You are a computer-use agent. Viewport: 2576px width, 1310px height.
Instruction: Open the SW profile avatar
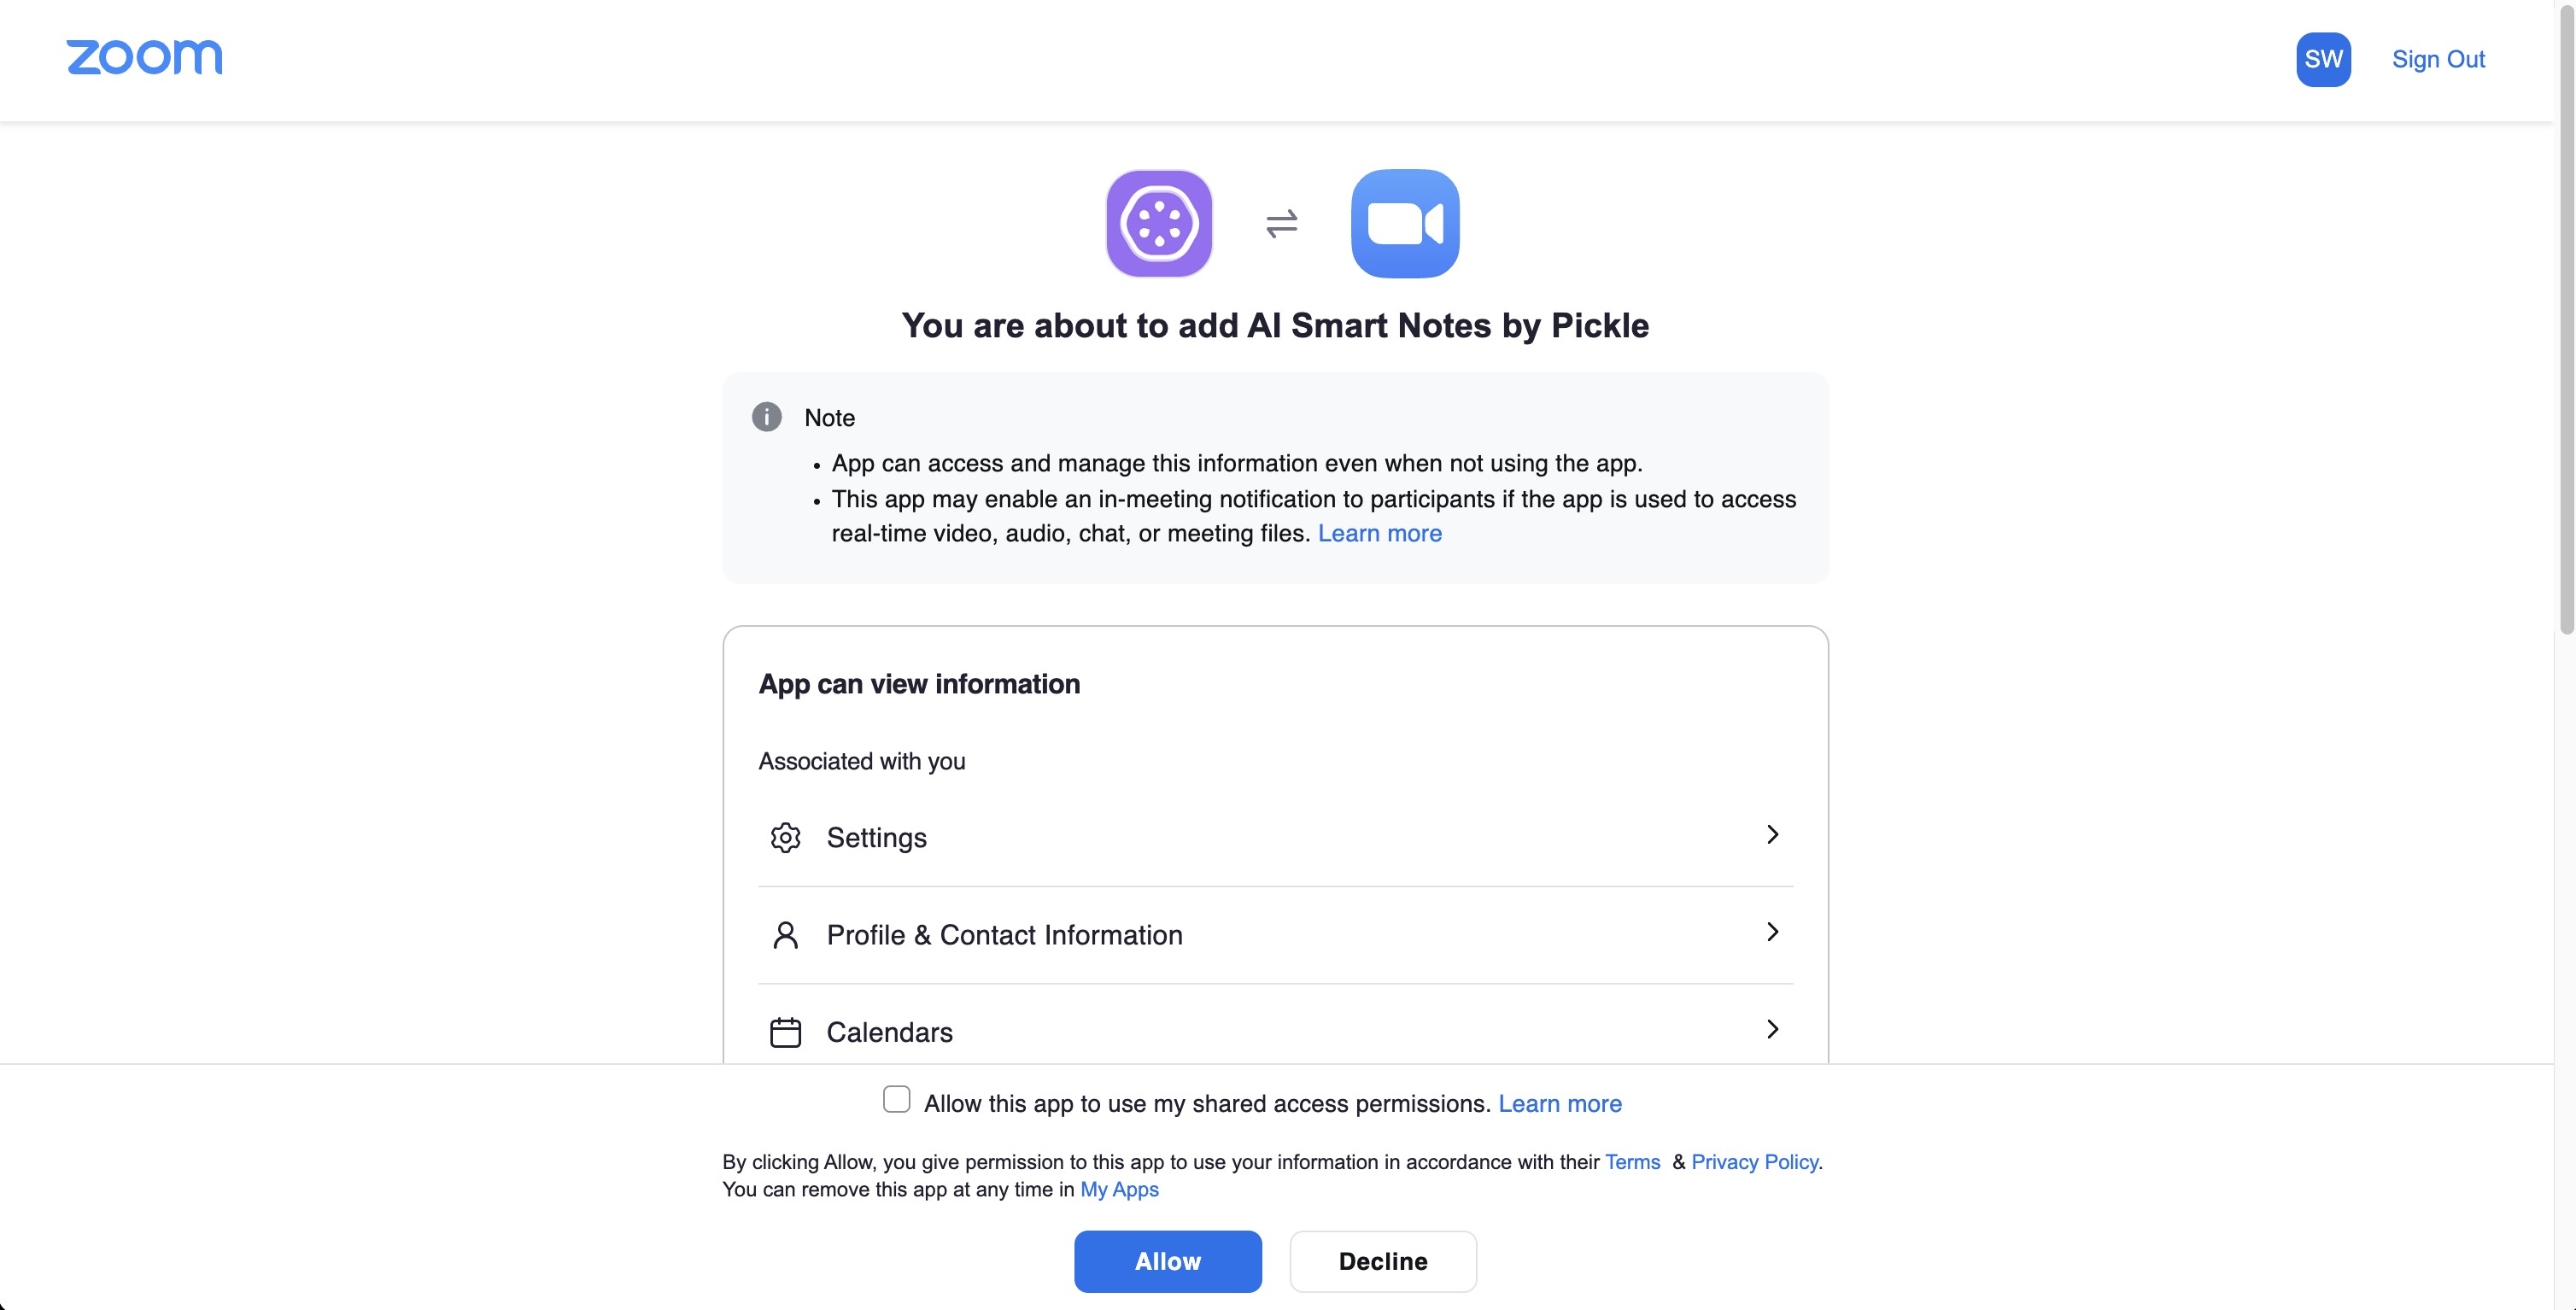pyautogui.click(x=2323, y=59)
